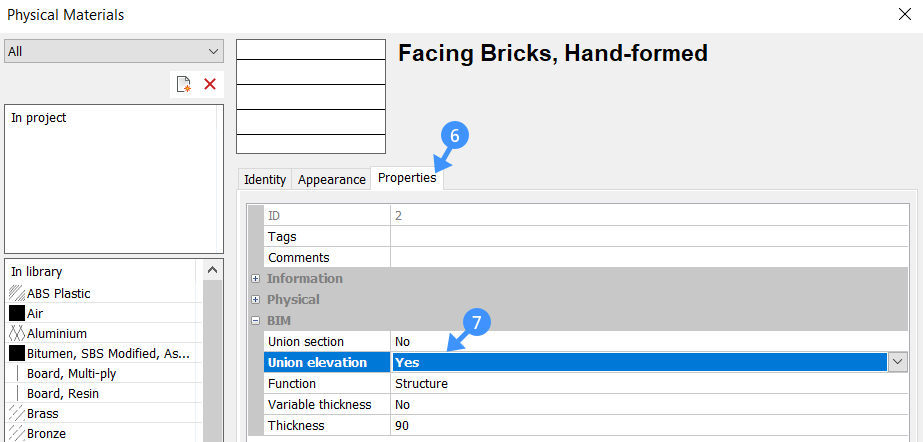Select Board, Multi-ply in library list
This screenshot has height=442, width=923.
click(x=72, y=373)
